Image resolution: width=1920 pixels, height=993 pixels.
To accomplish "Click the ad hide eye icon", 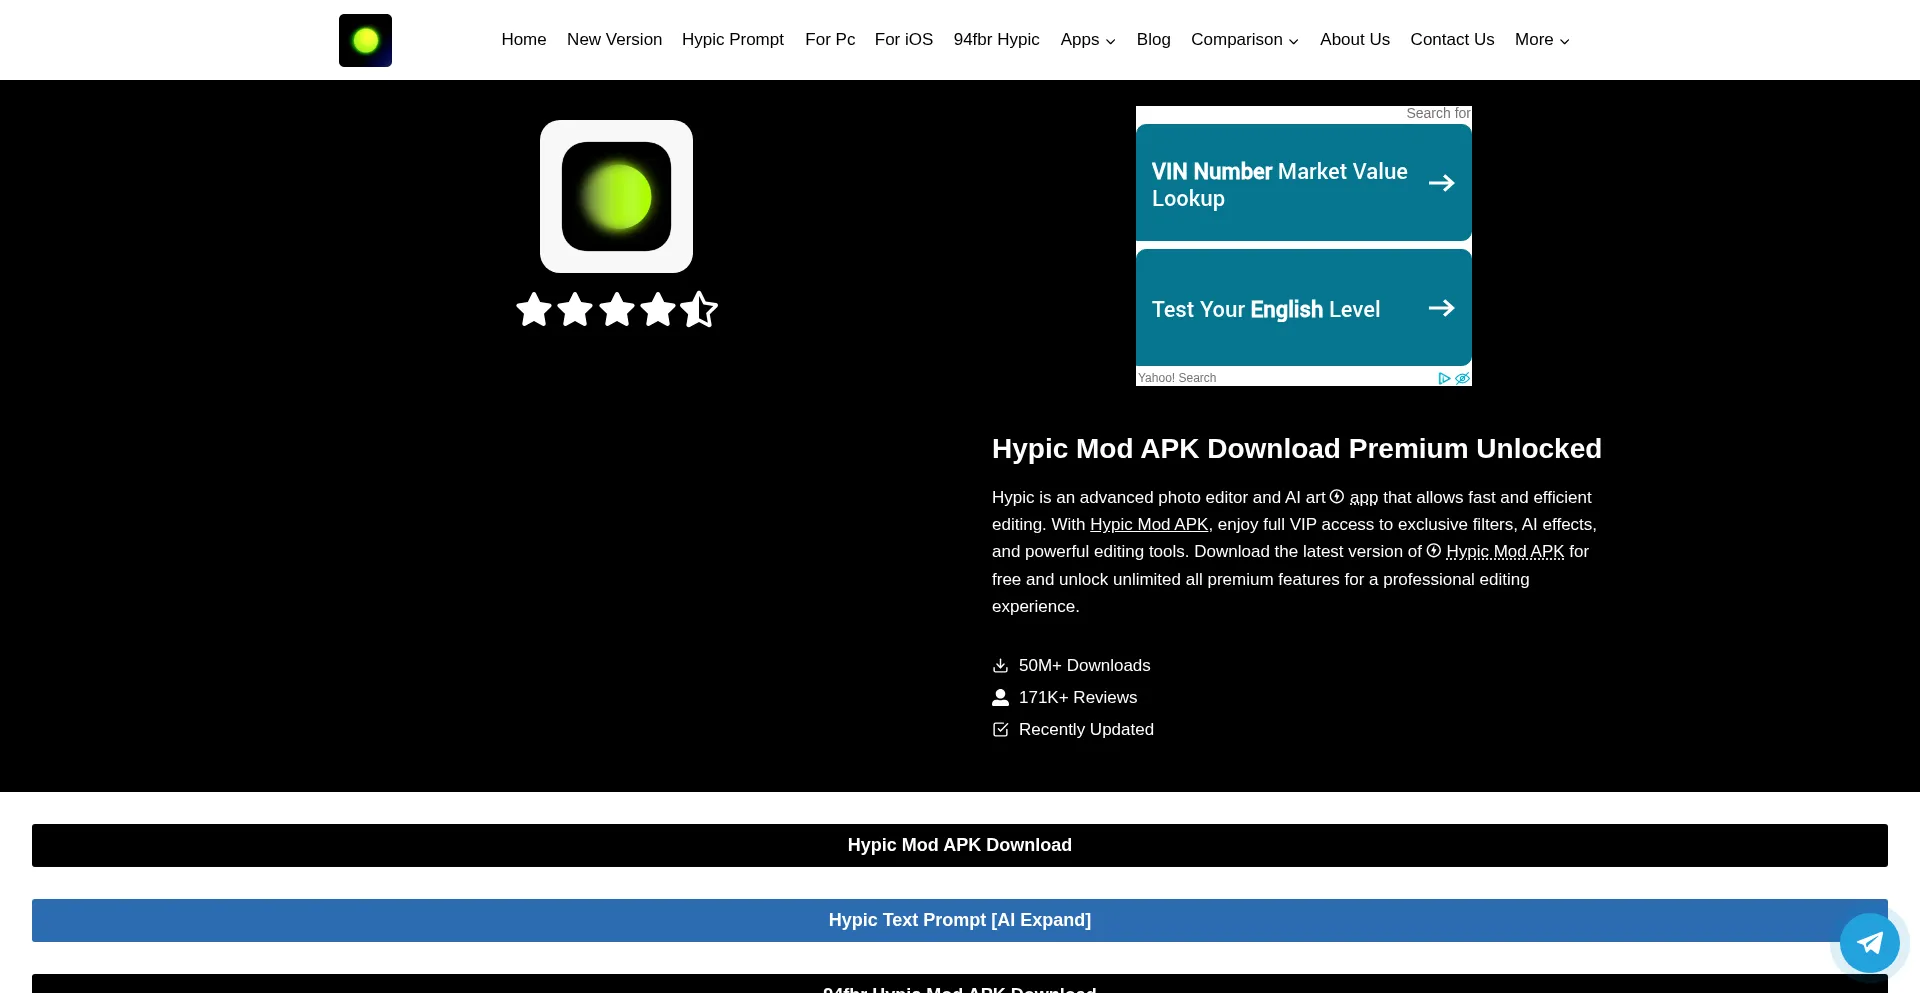I will [x=1462, y=378].
